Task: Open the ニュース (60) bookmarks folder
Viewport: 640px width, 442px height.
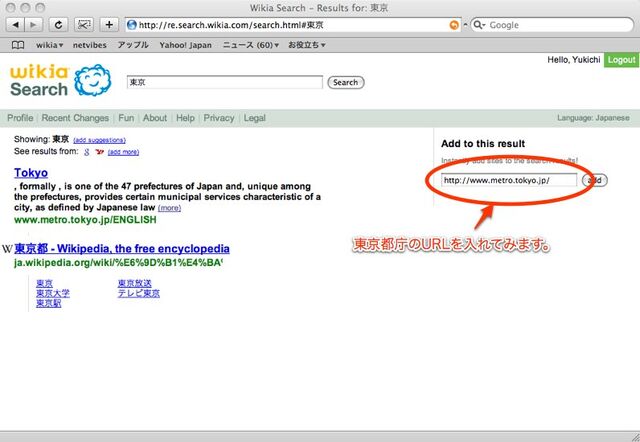Action: [251, 45]
